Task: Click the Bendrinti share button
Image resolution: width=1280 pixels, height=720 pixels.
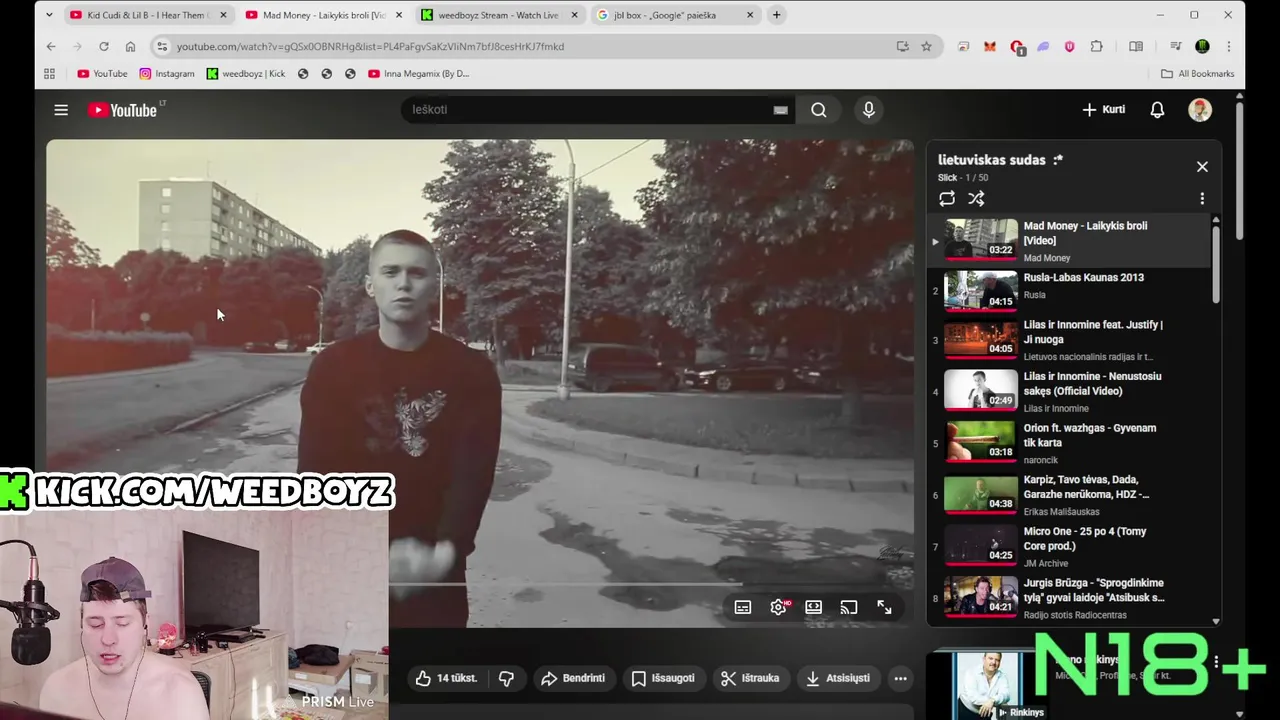Action: pos(573,678)
